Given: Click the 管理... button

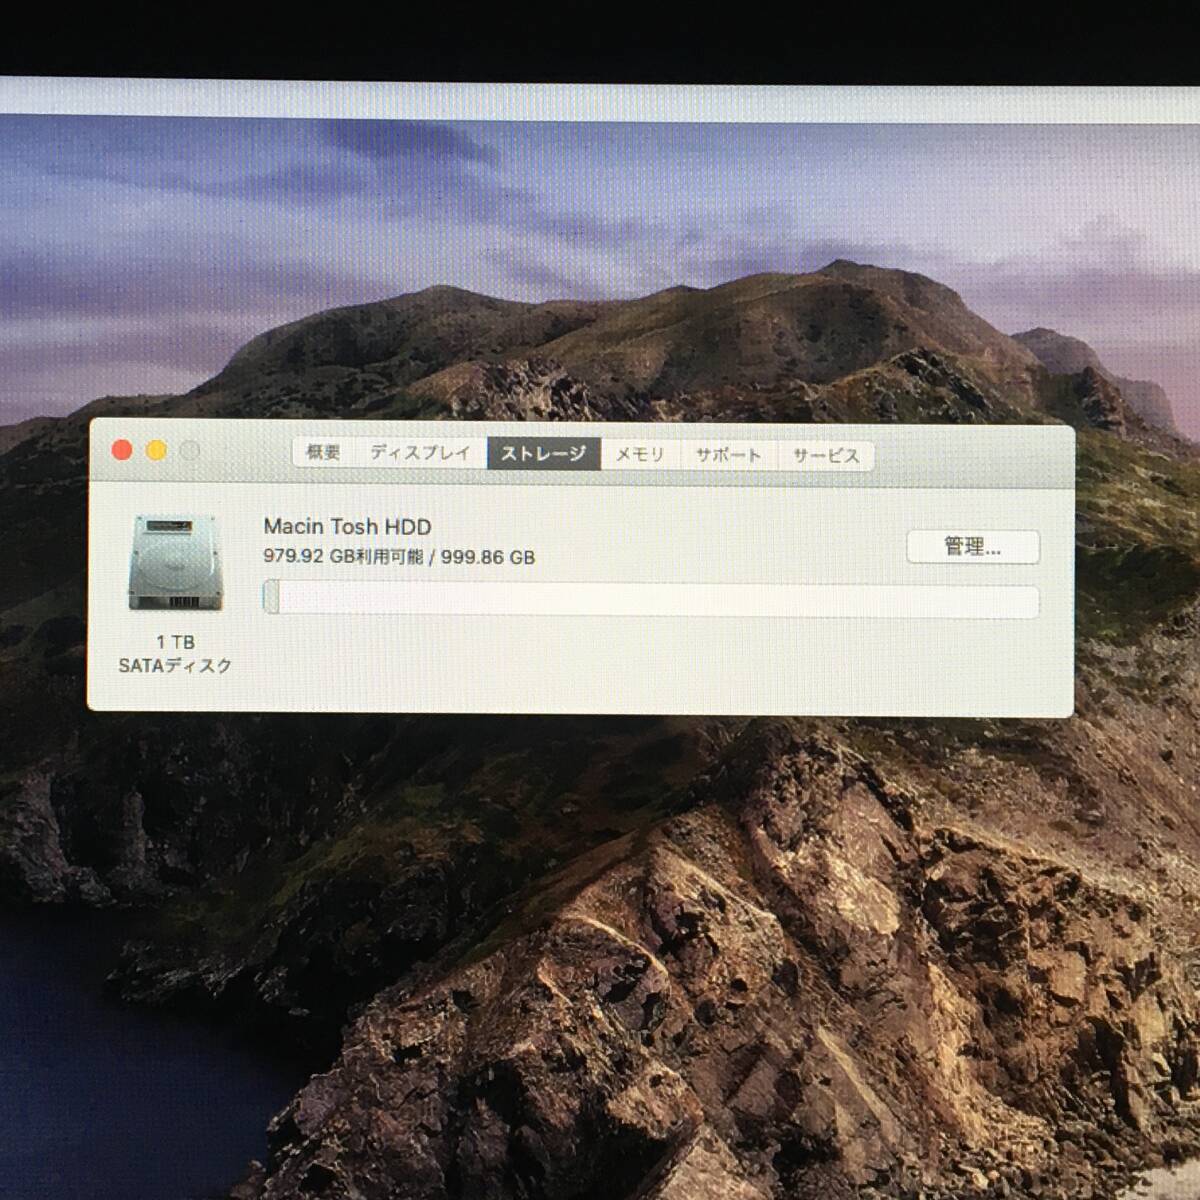Looking at the screenshot, I should [973, 547].
